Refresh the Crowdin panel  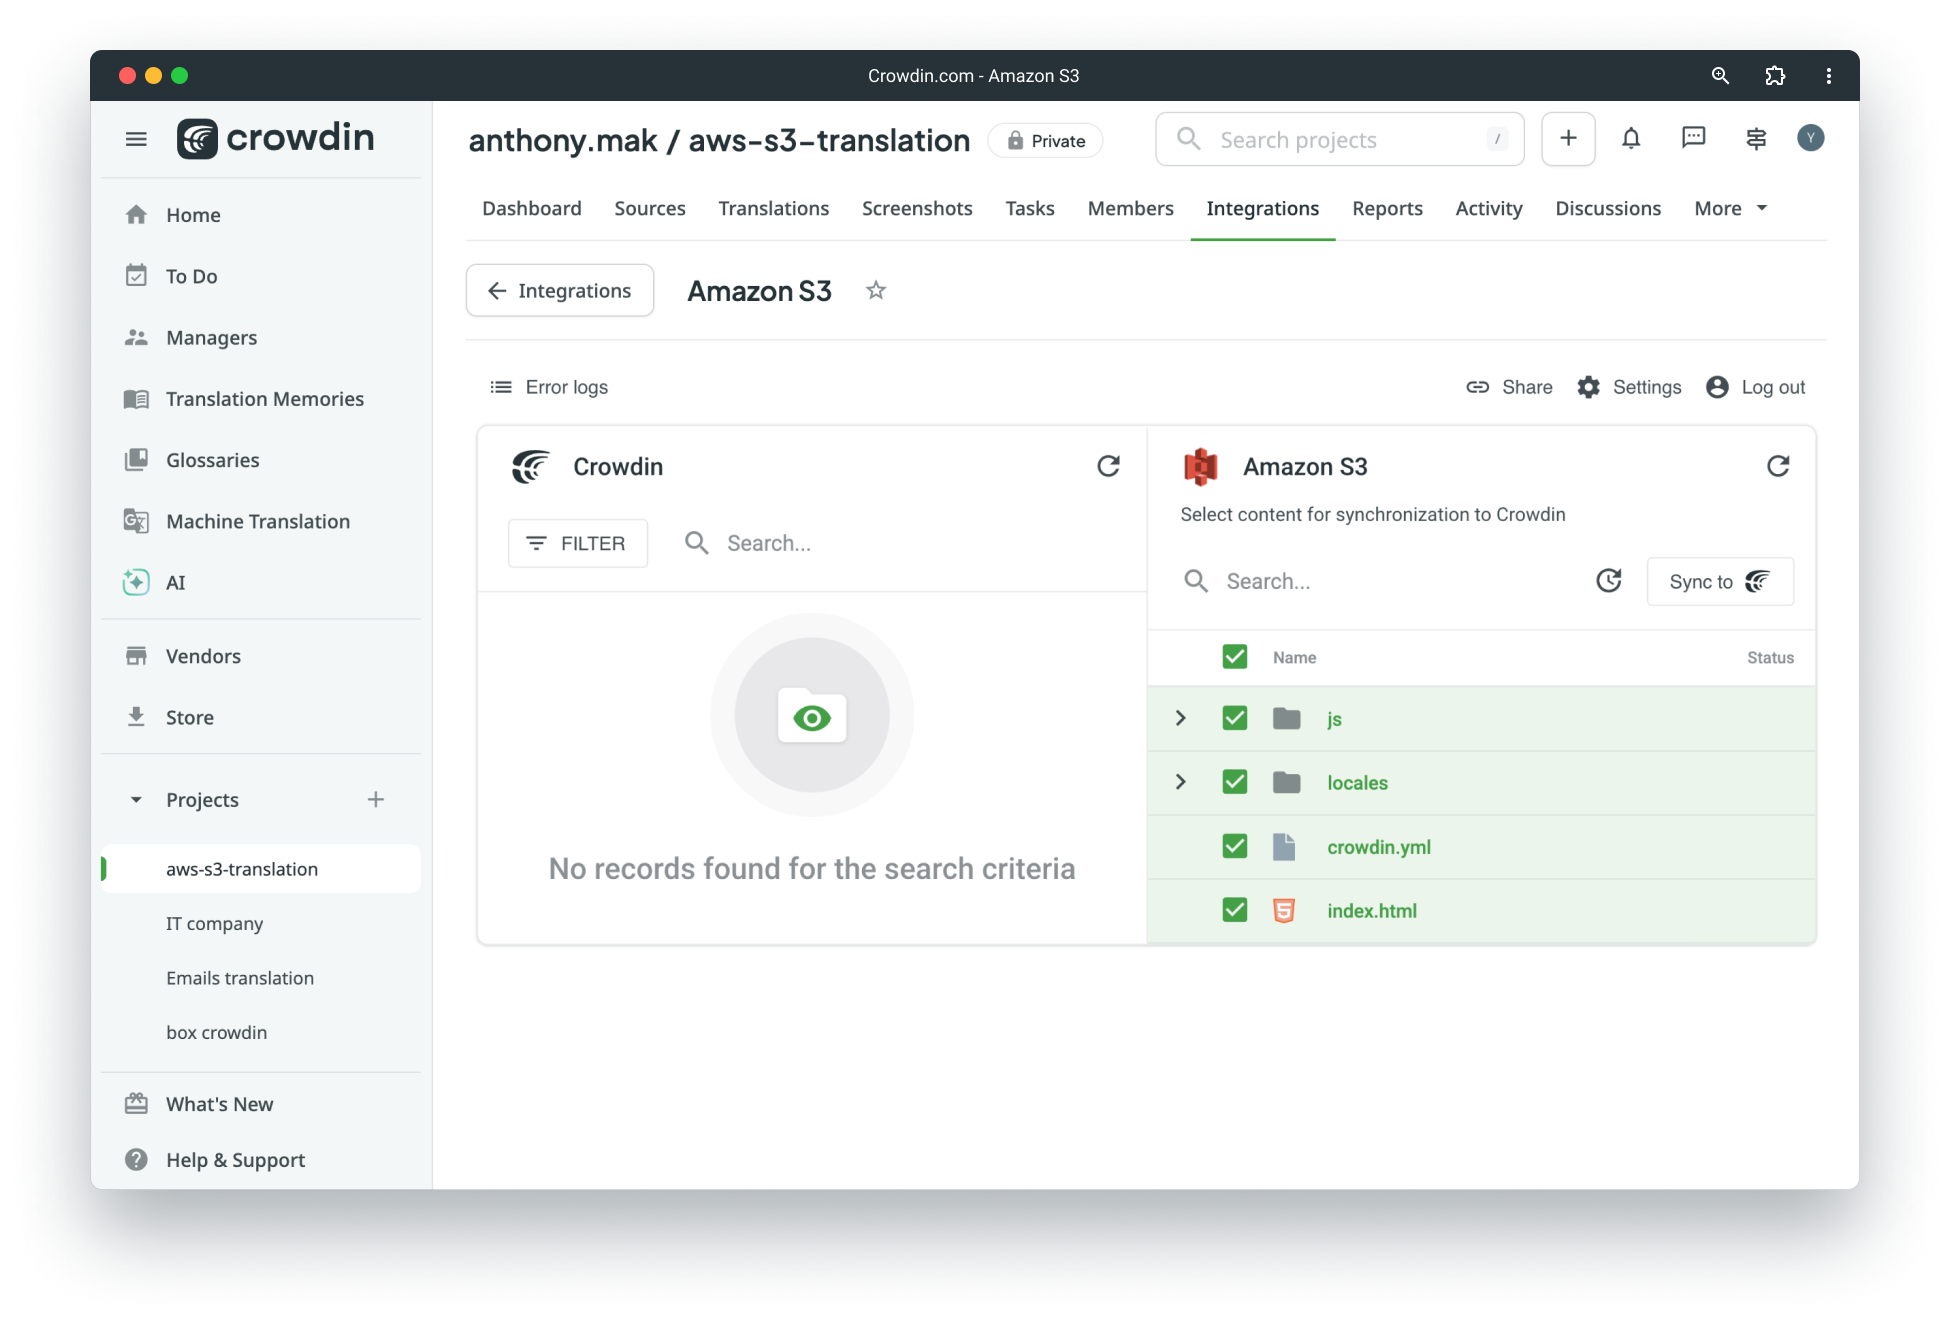click(1108, 466)
